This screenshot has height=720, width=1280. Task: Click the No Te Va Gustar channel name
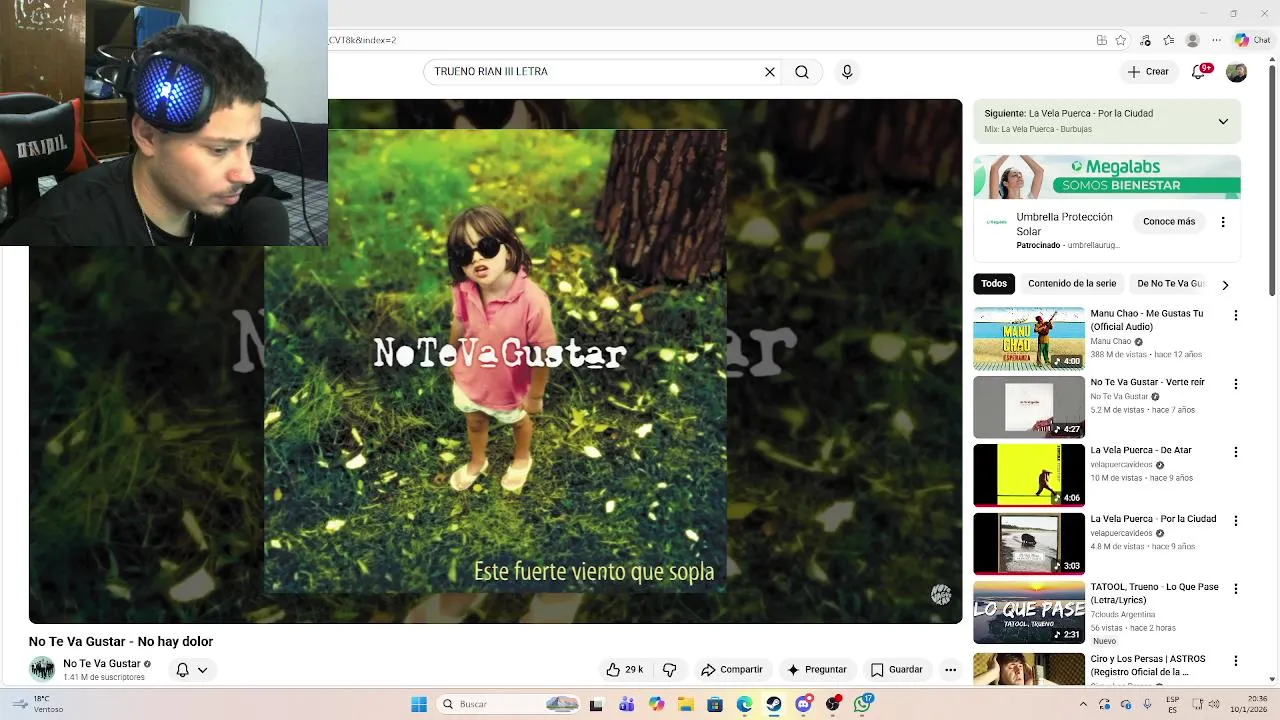coord(102,664)
